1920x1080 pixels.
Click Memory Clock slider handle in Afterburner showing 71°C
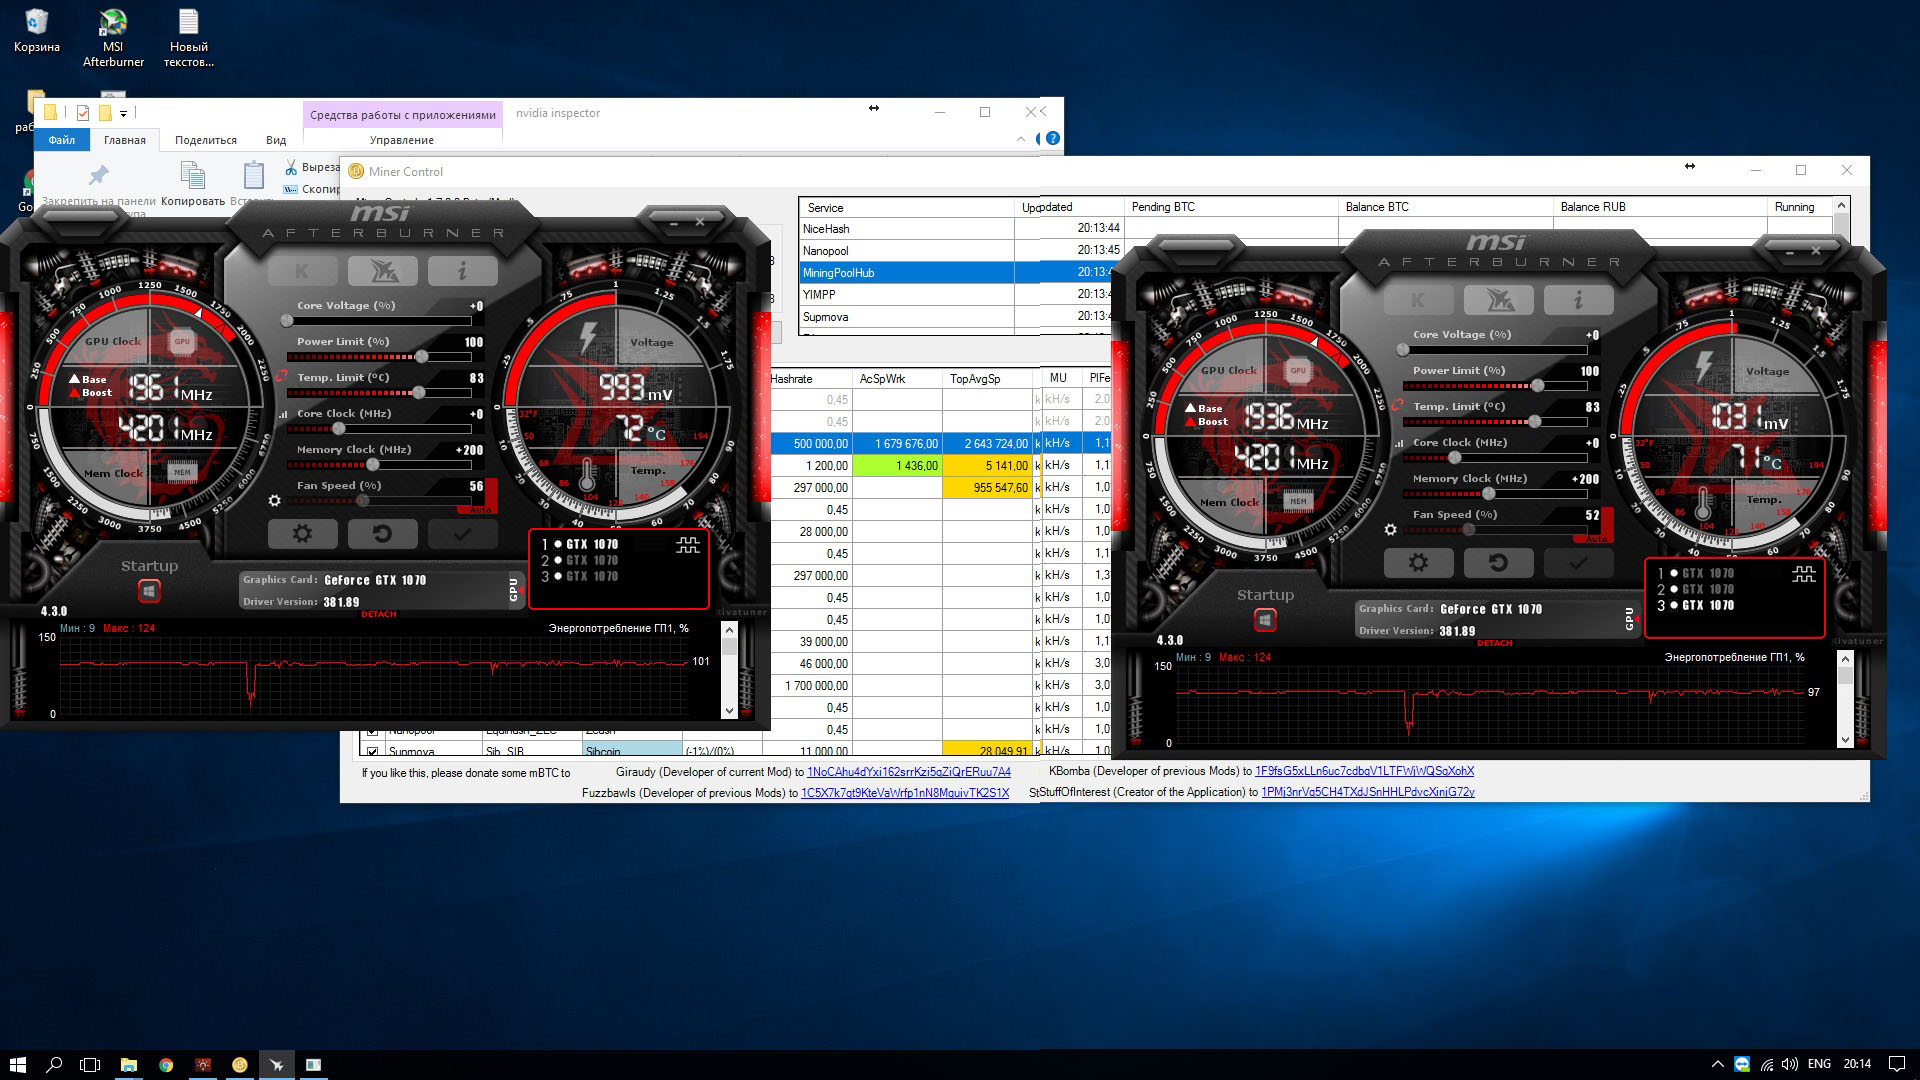(1489, 493)
